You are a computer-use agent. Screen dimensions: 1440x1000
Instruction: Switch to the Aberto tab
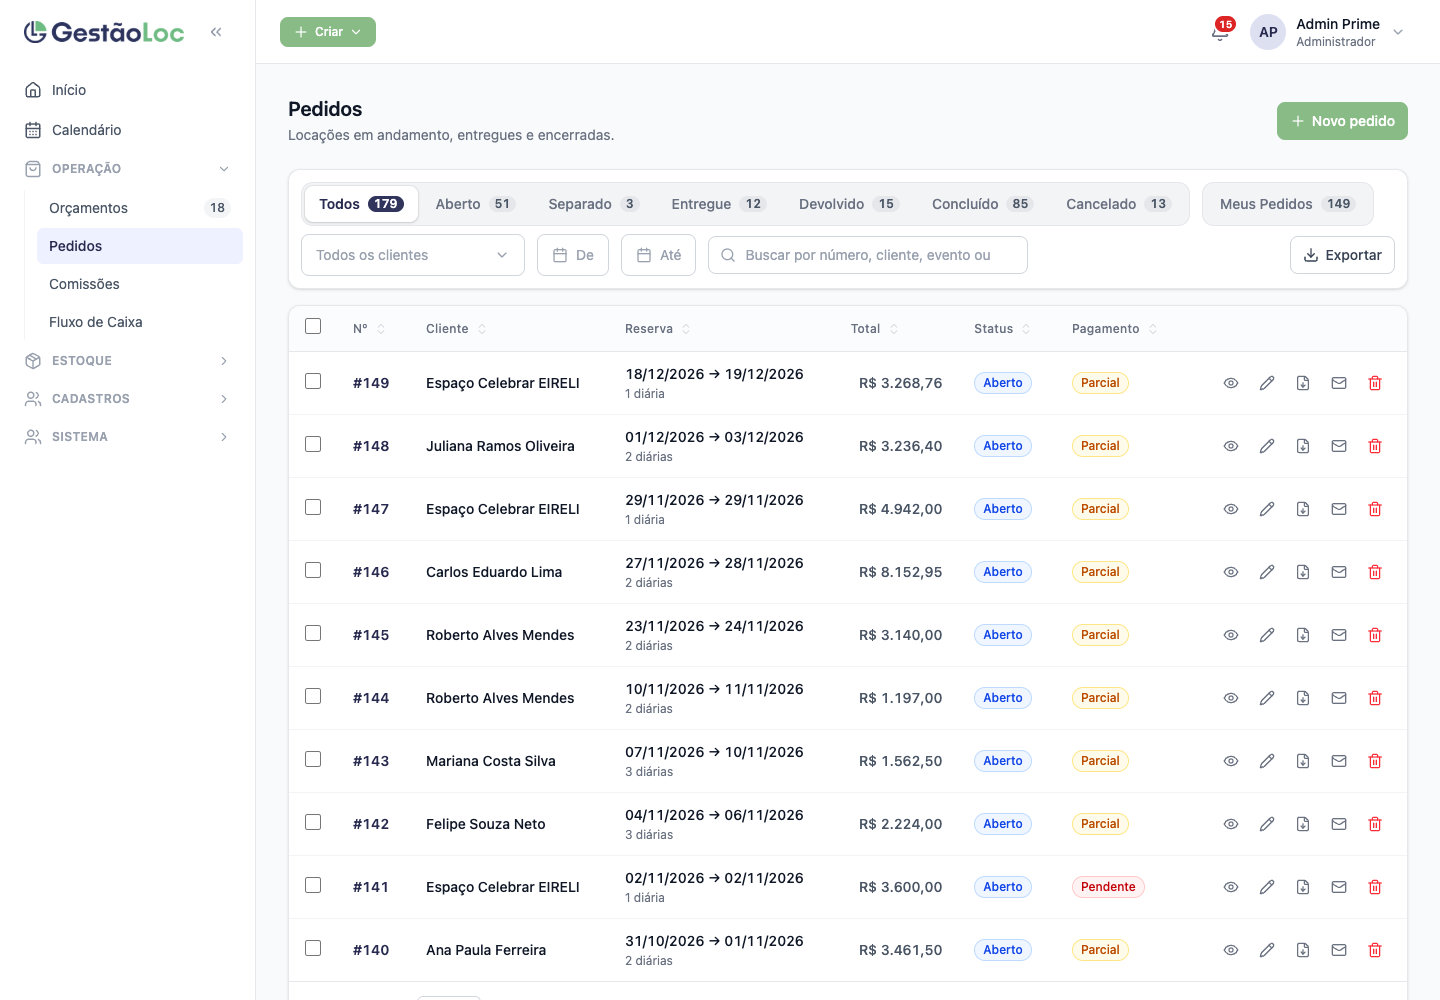[475, 204]
